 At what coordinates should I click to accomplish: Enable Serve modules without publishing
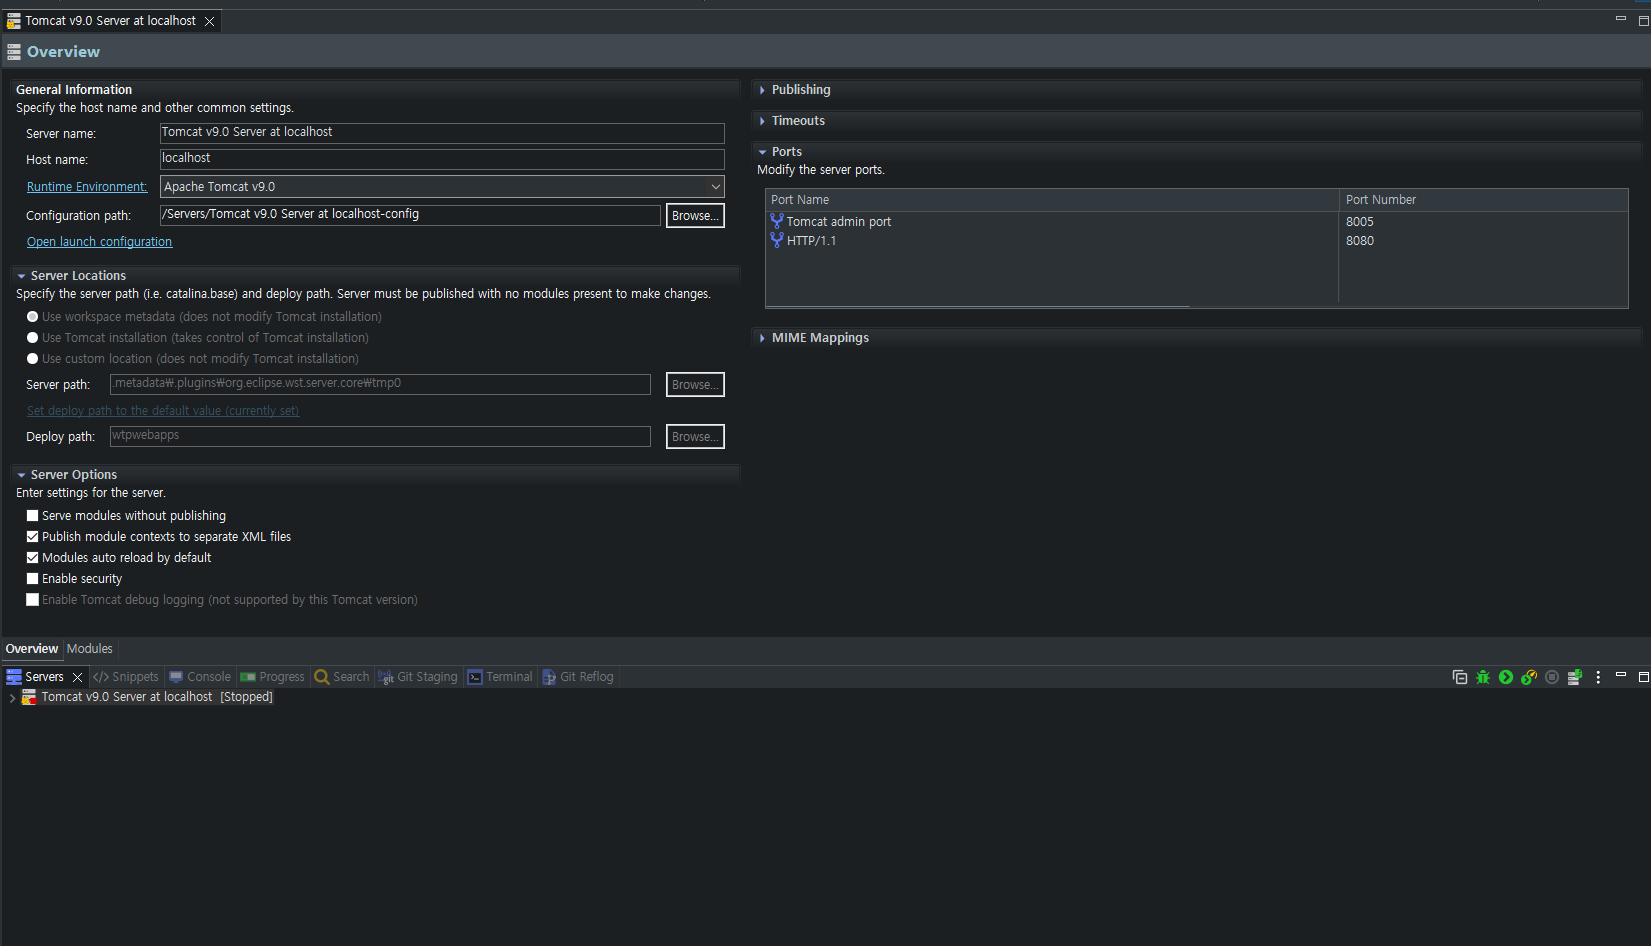[33, 516]
